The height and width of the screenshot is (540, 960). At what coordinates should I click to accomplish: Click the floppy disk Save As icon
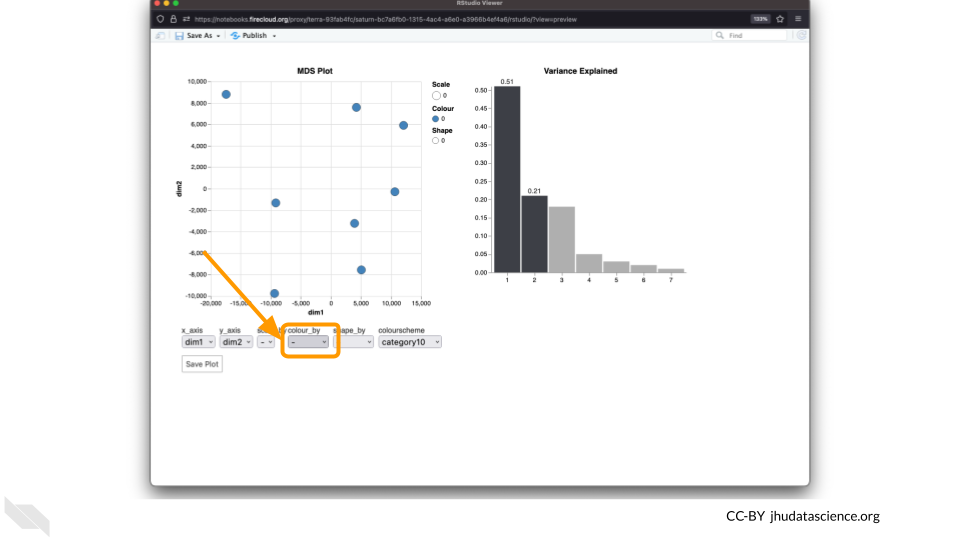[x=179, y=36]
